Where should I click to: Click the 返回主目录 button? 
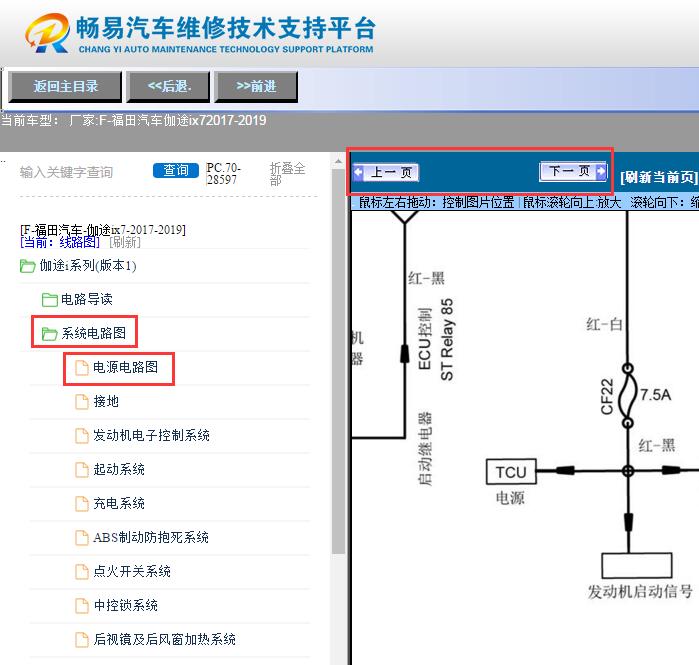(x=65, y=86)
